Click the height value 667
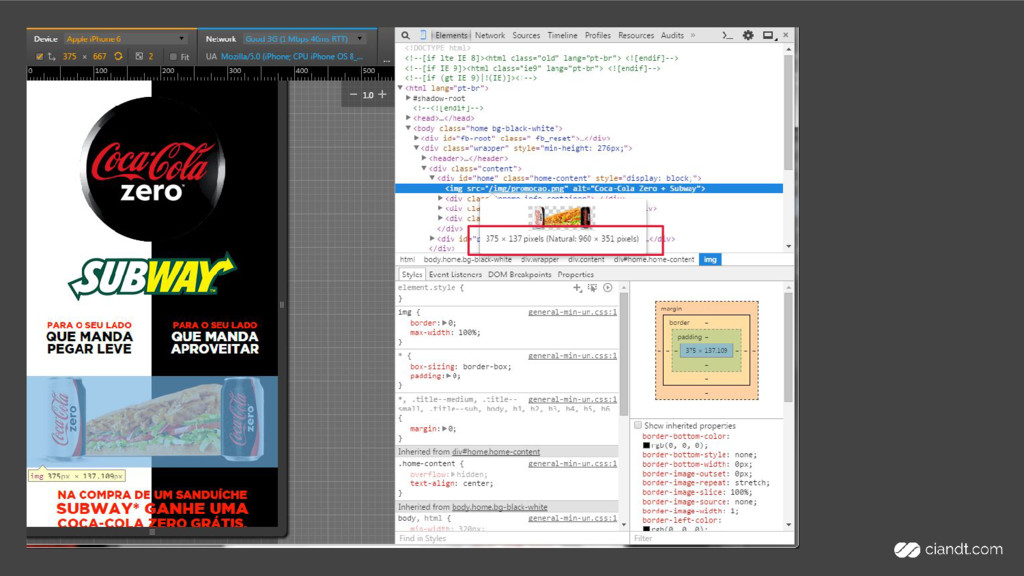This screenshot has height=576, width=1024. click(x=99, y=56)
